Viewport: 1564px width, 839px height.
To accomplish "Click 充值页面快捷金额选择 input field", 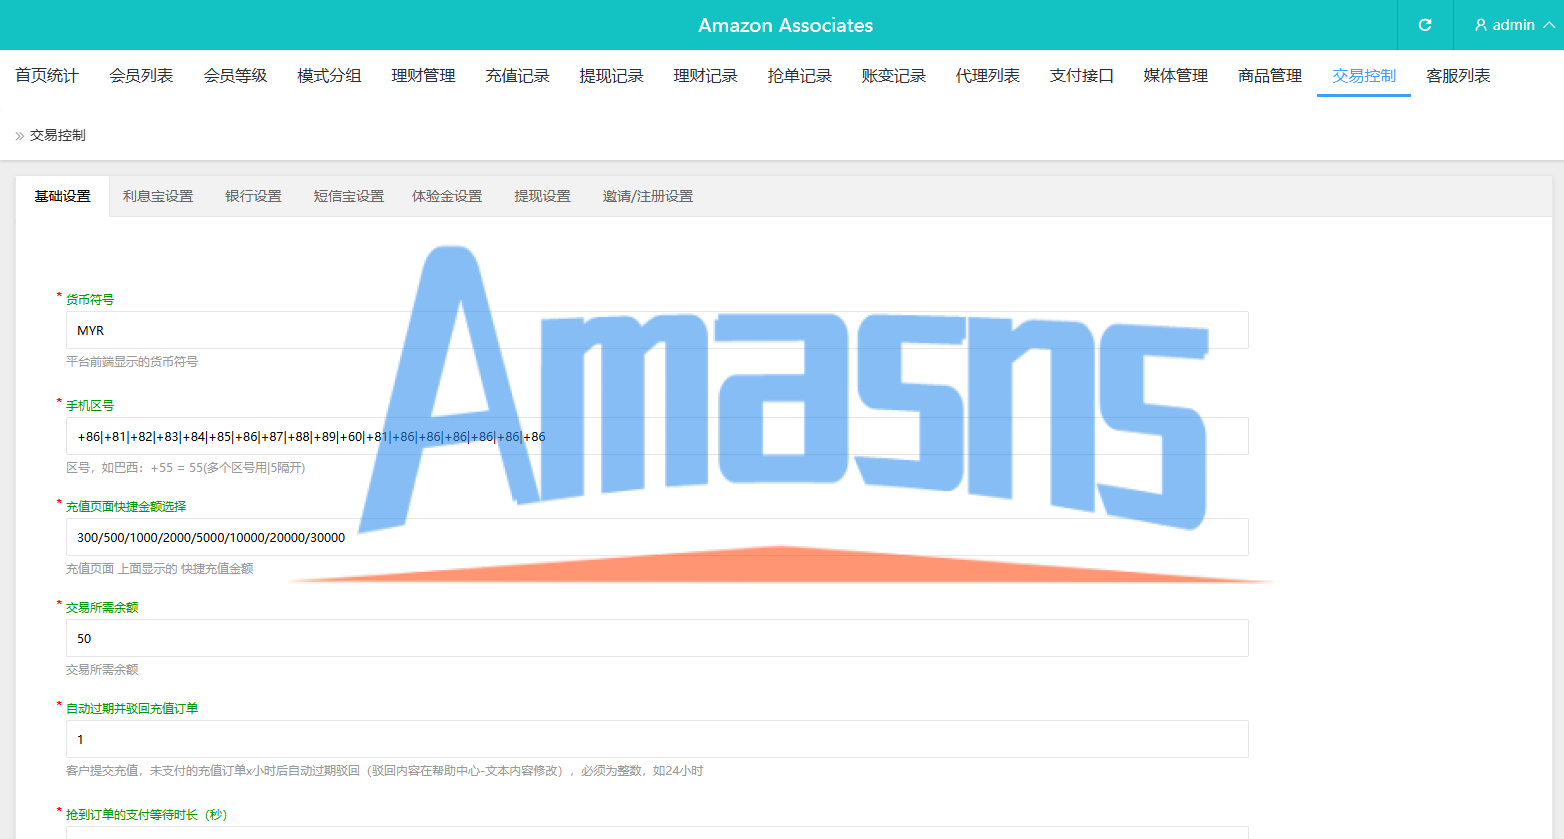I will coord(657,537).
